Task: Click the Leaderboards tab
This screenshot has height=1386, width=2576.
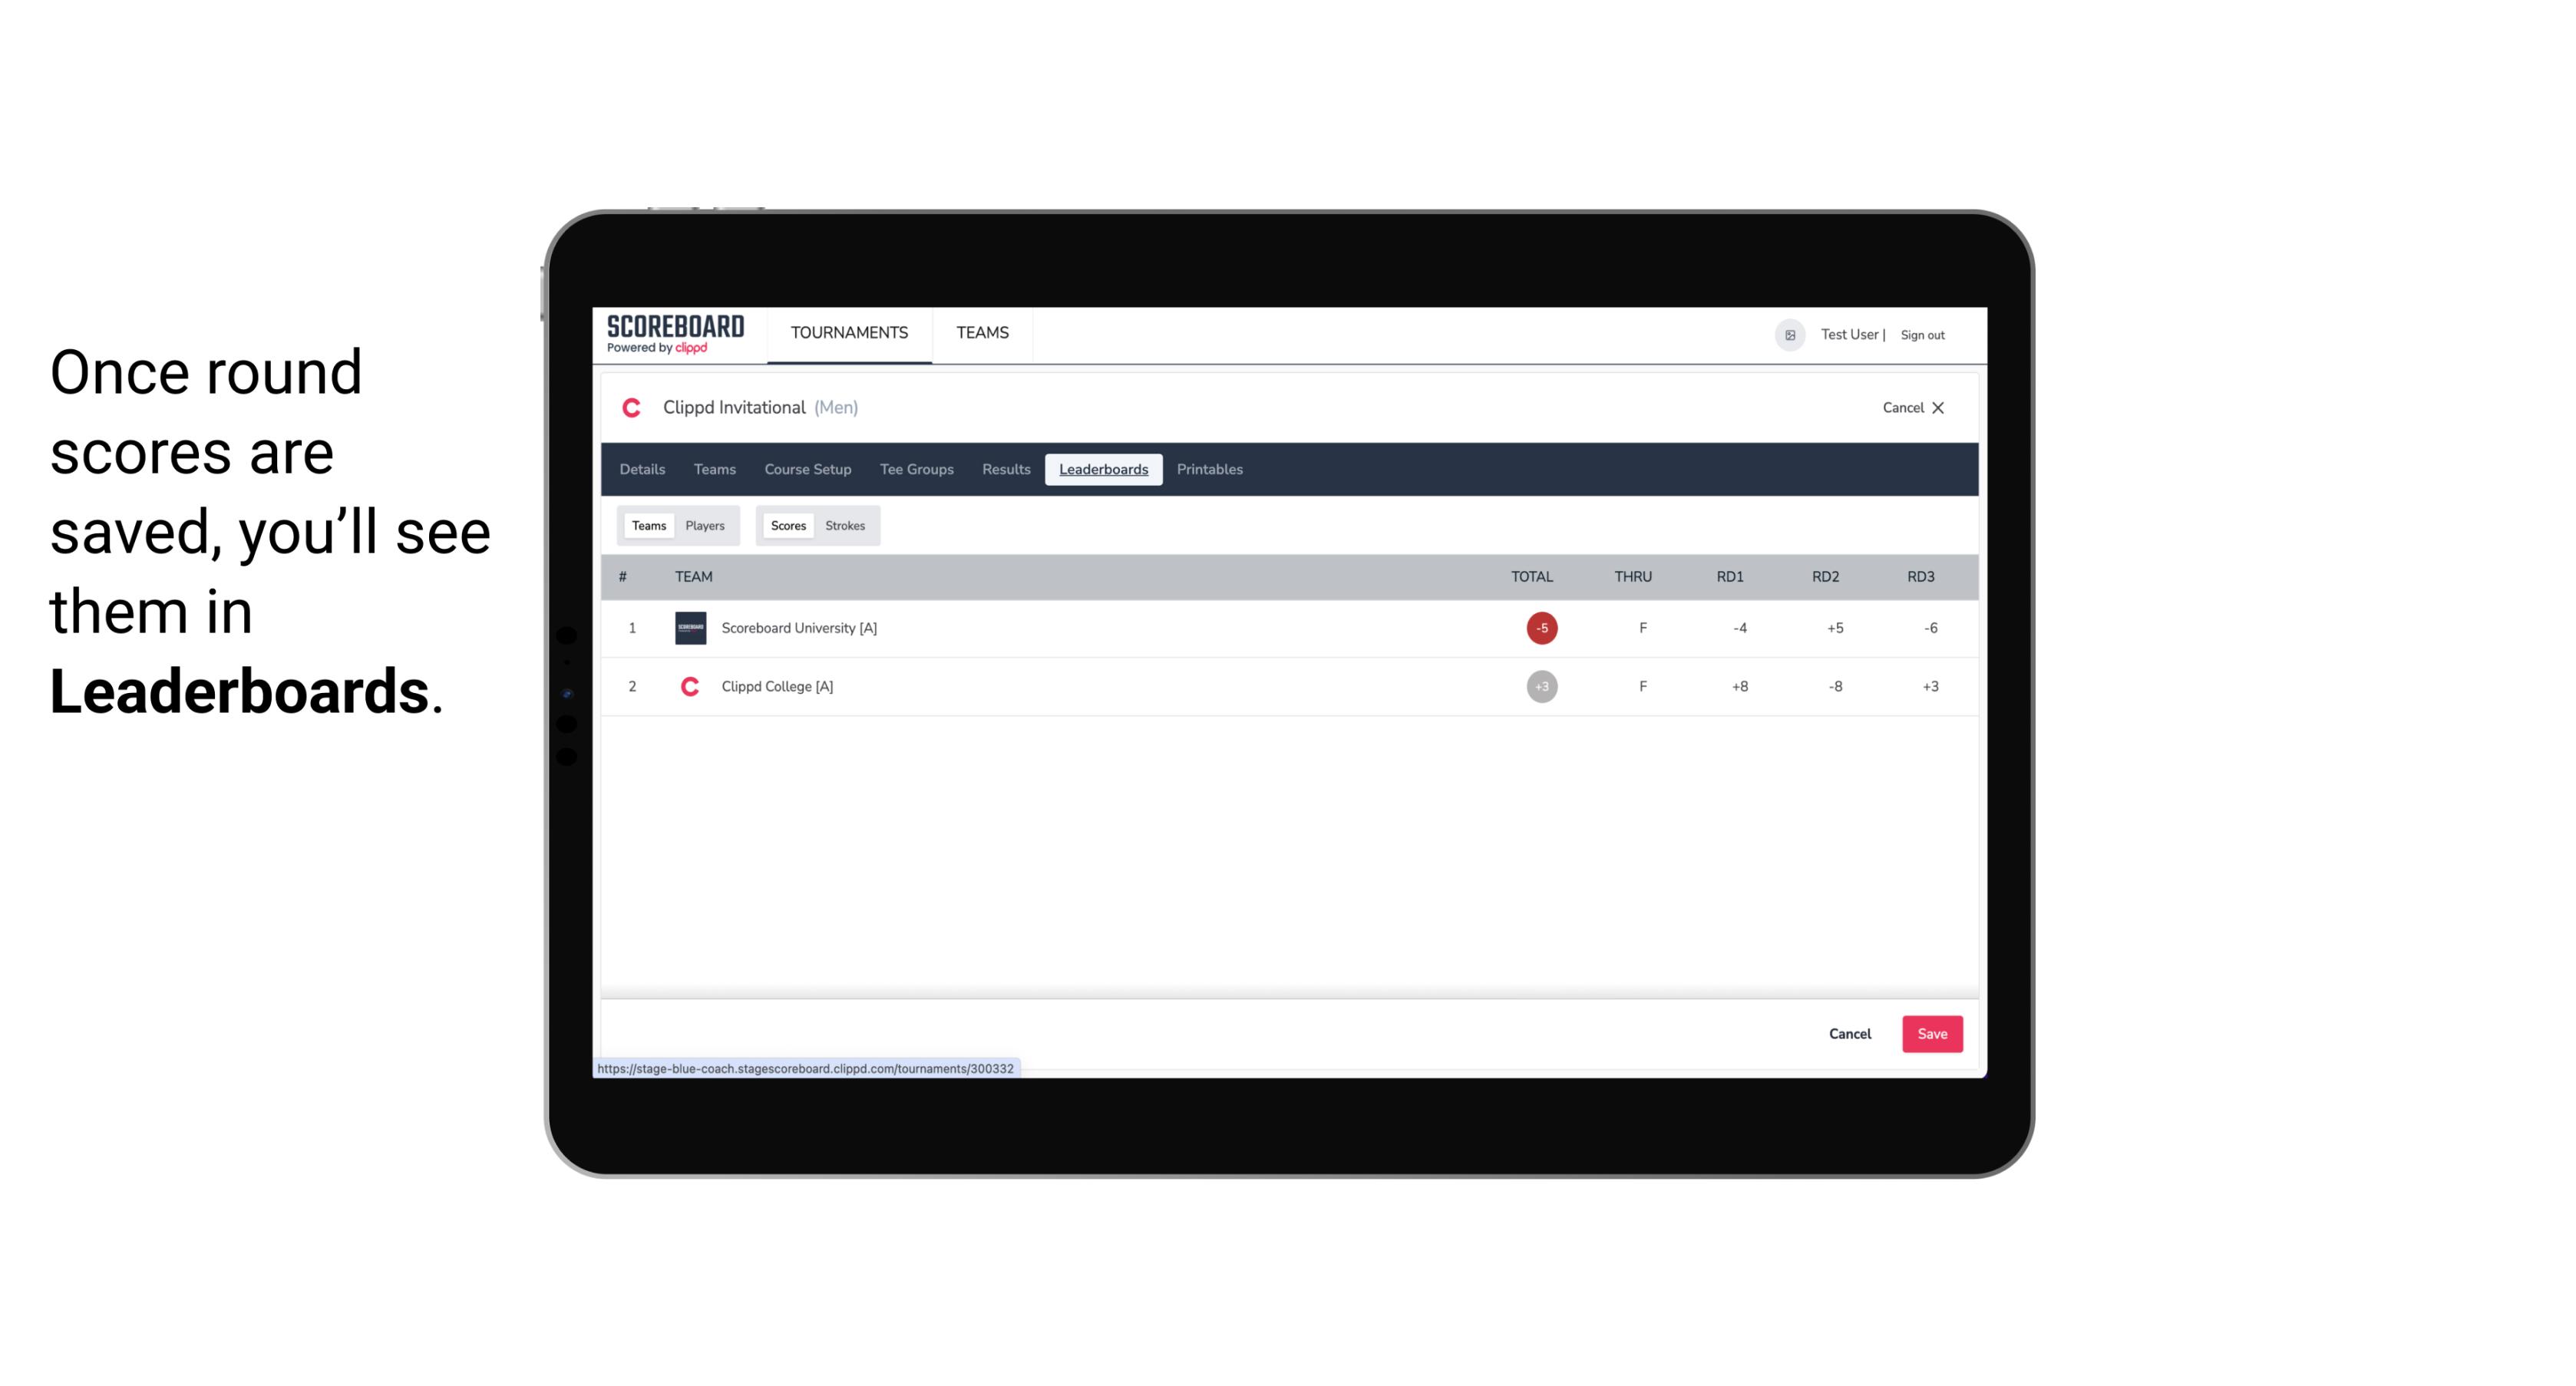Action: (1105, 470)
